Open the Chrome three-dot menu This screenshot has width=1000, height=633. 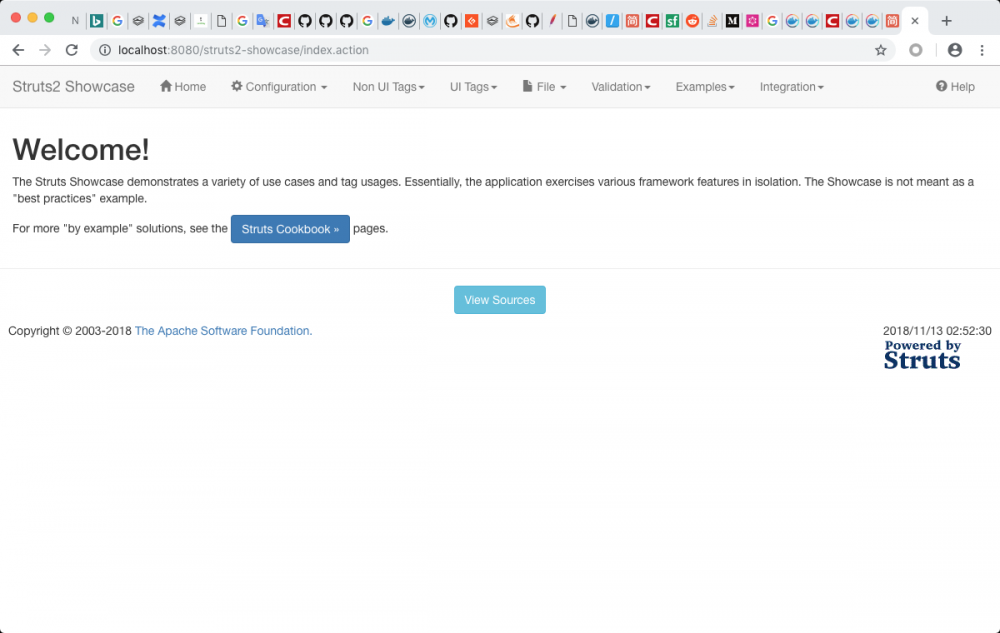982,50
